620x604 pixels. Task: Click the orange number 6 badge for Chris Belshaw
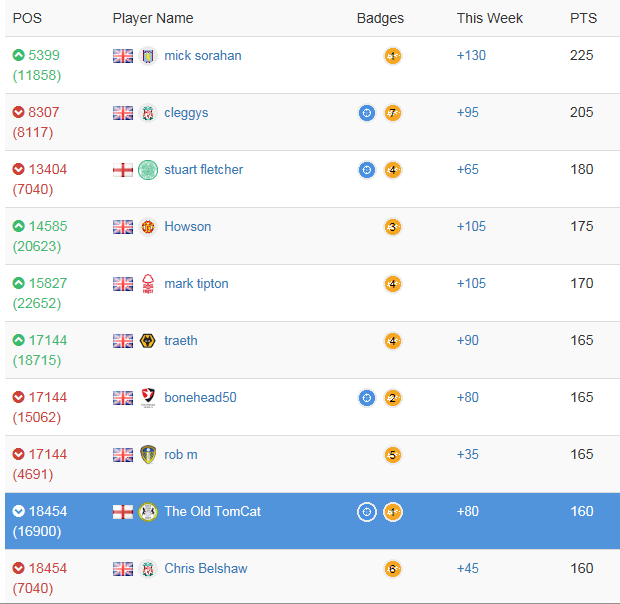(x=393, y=569)
